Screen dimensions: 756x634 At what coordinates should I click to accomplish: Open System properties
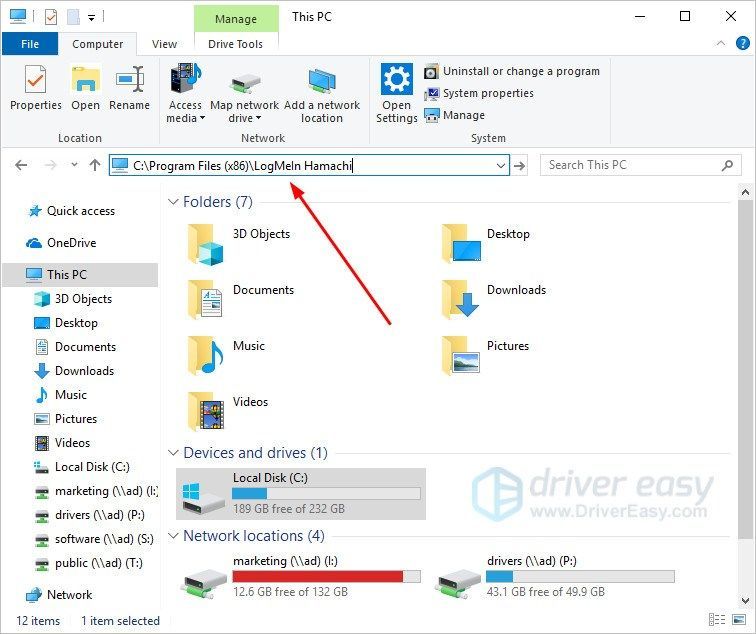click(479, 93)
